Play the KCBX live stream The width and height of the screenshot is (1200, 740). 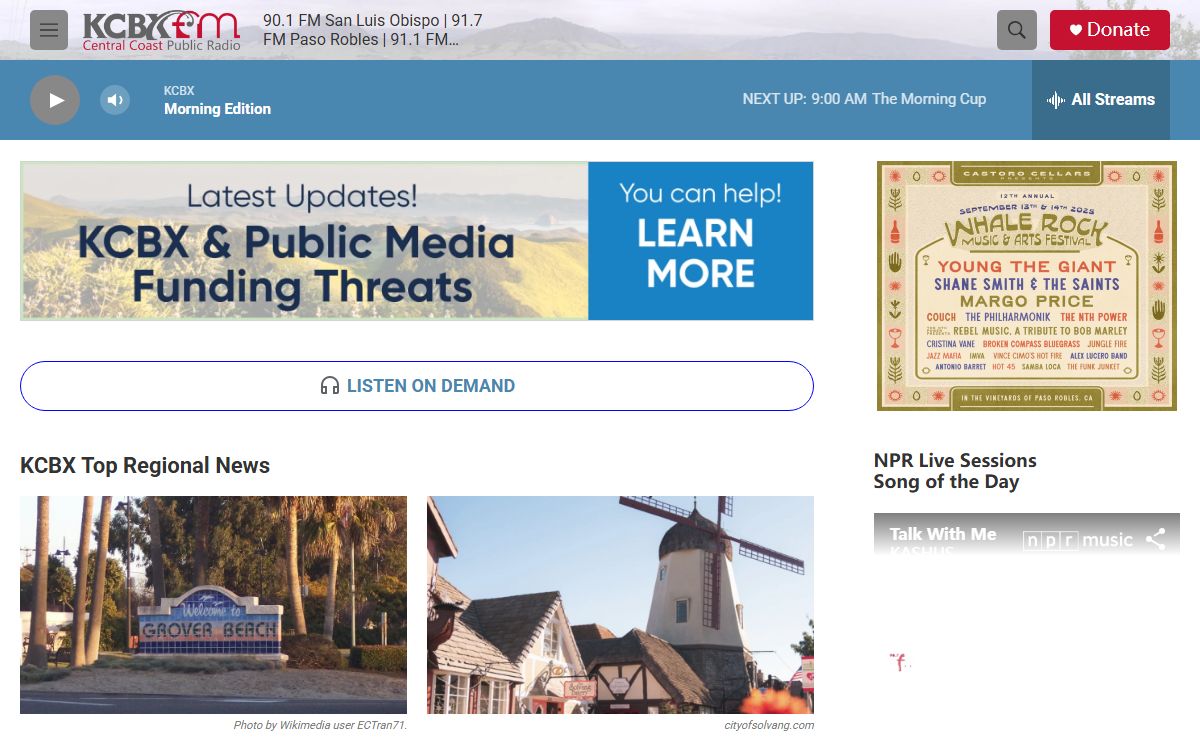pyautogui.click(x=55, y=100)
